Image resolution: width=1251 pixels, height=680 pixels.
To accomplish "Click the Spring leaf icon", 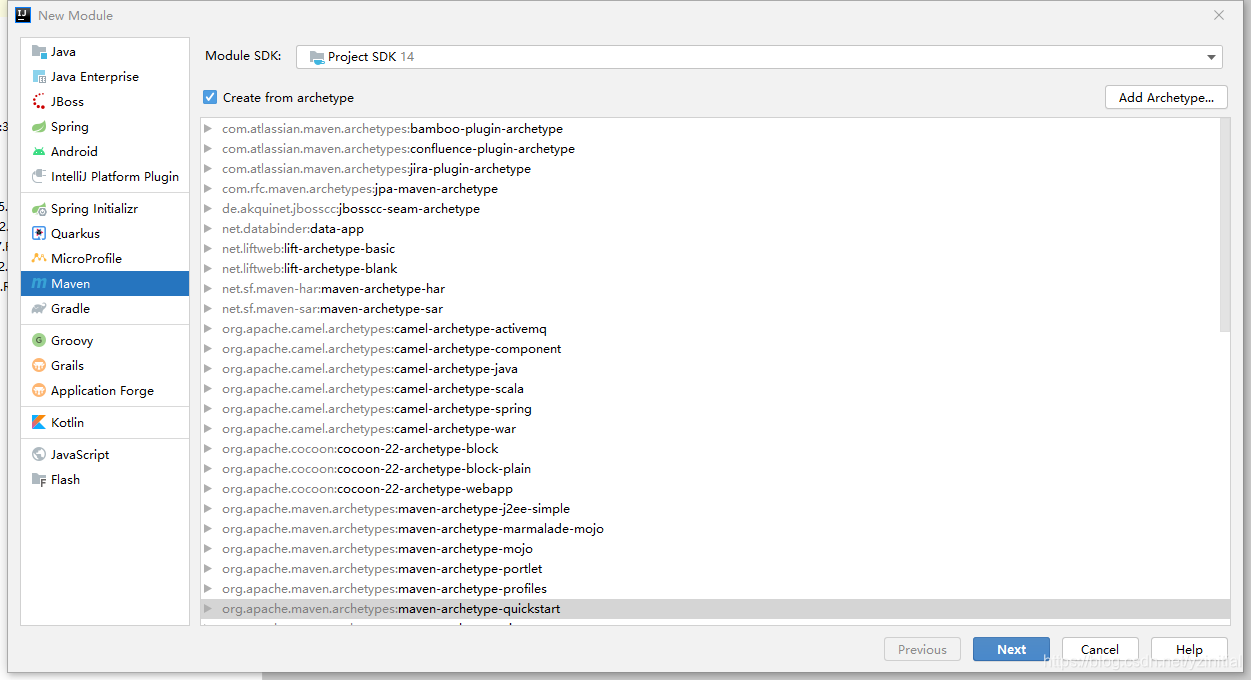I will pyautogui.click(x=39, y=127).
